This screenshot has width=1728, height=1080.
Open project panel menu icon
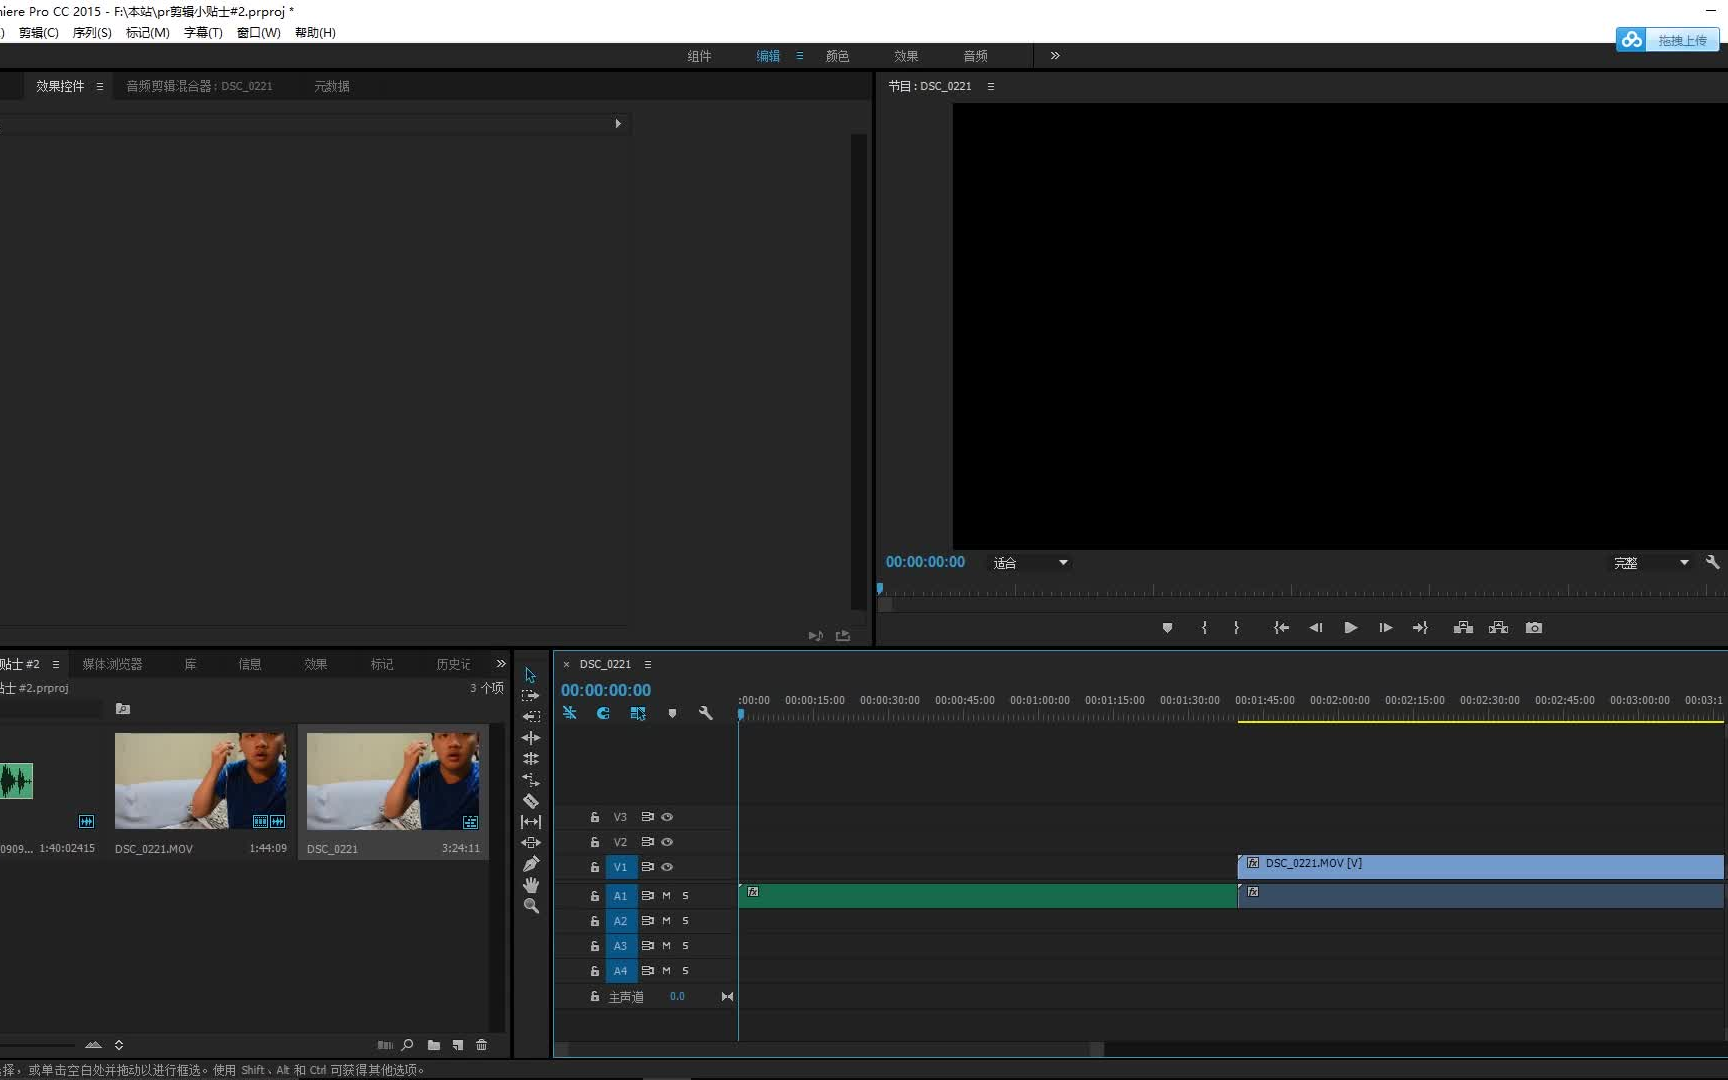tap(55, 664)
